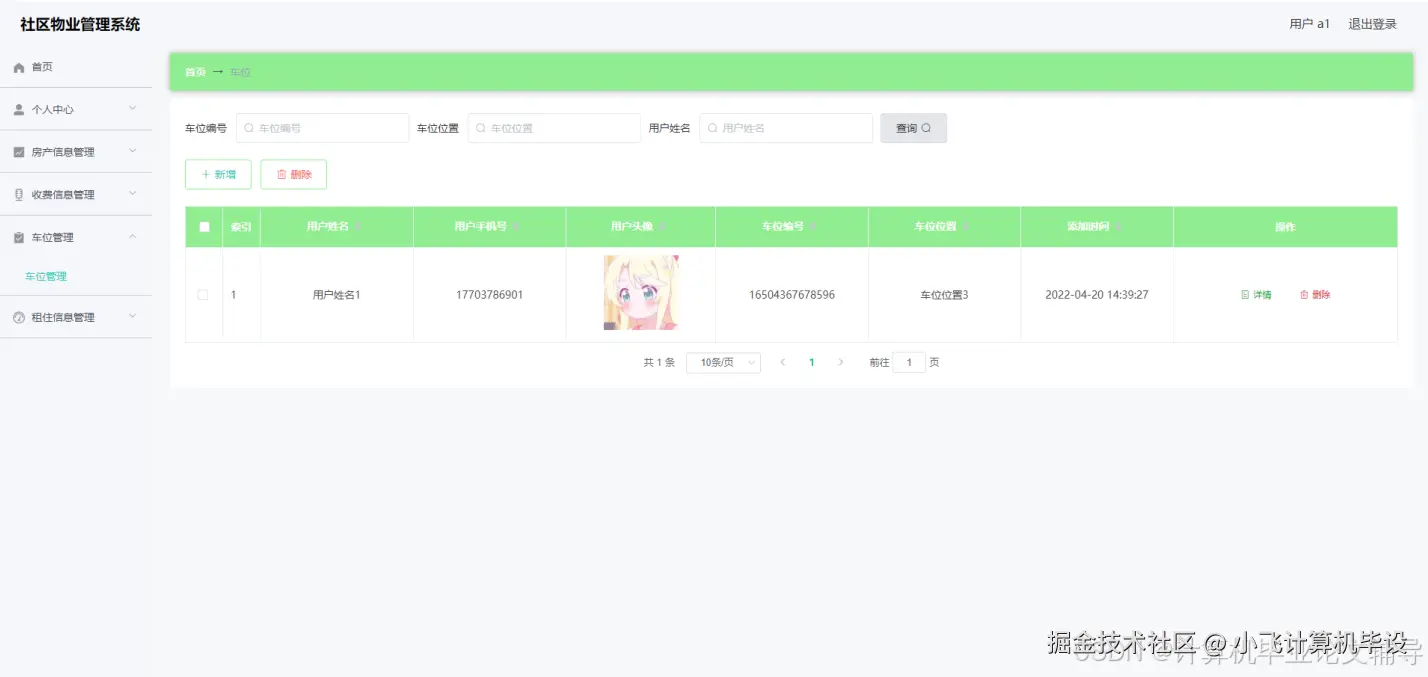This screenshot has width=1428, height=677.
Task: Click the search icon in 车位编号 field
Action: point(249,128)
